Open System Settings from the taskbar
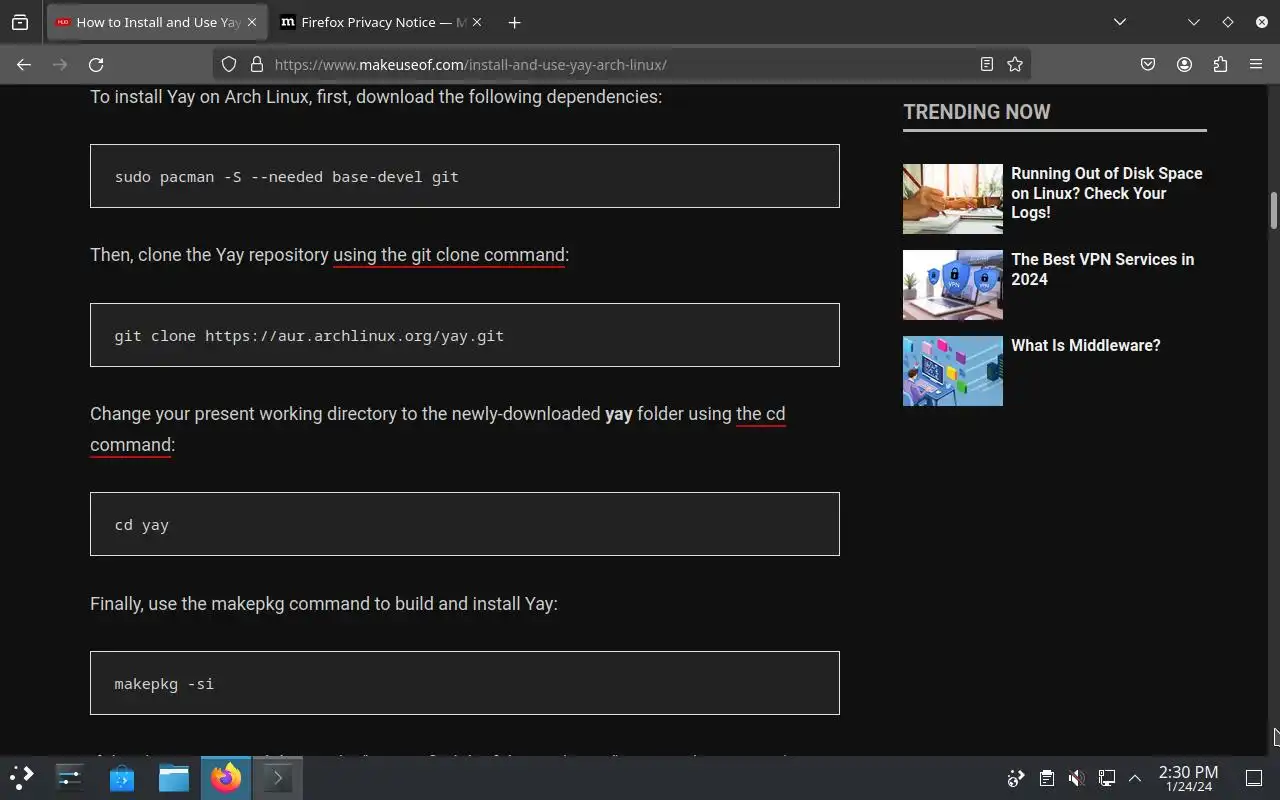This screenshot has height=800, width=1280. [70, 777]
